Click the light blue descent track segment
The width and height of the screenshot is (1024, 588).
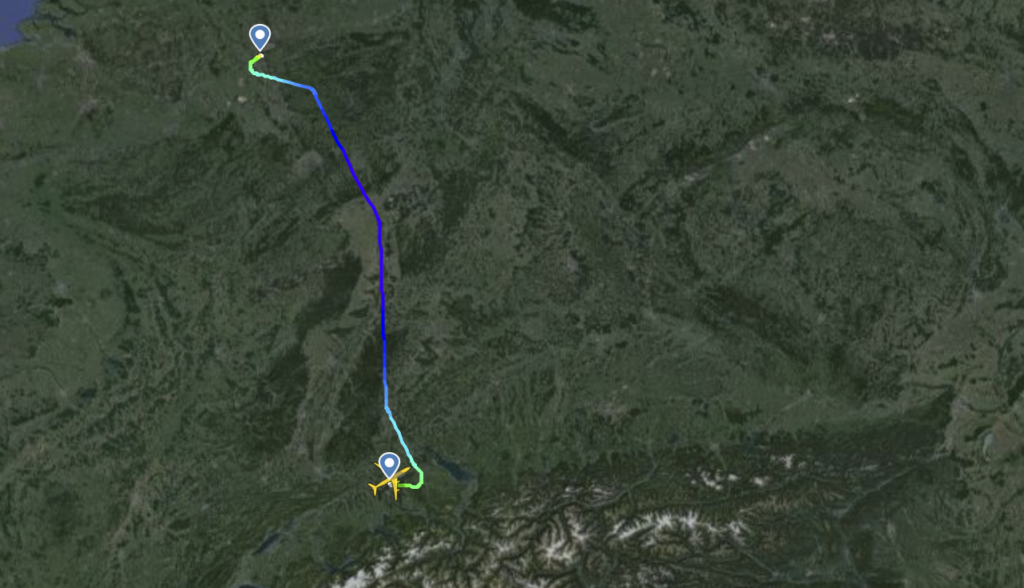[x=400, y=431]
